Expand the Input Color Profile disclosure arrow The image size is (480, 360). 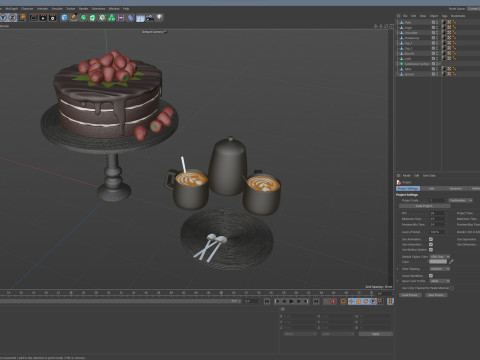[x=398, y=281]
